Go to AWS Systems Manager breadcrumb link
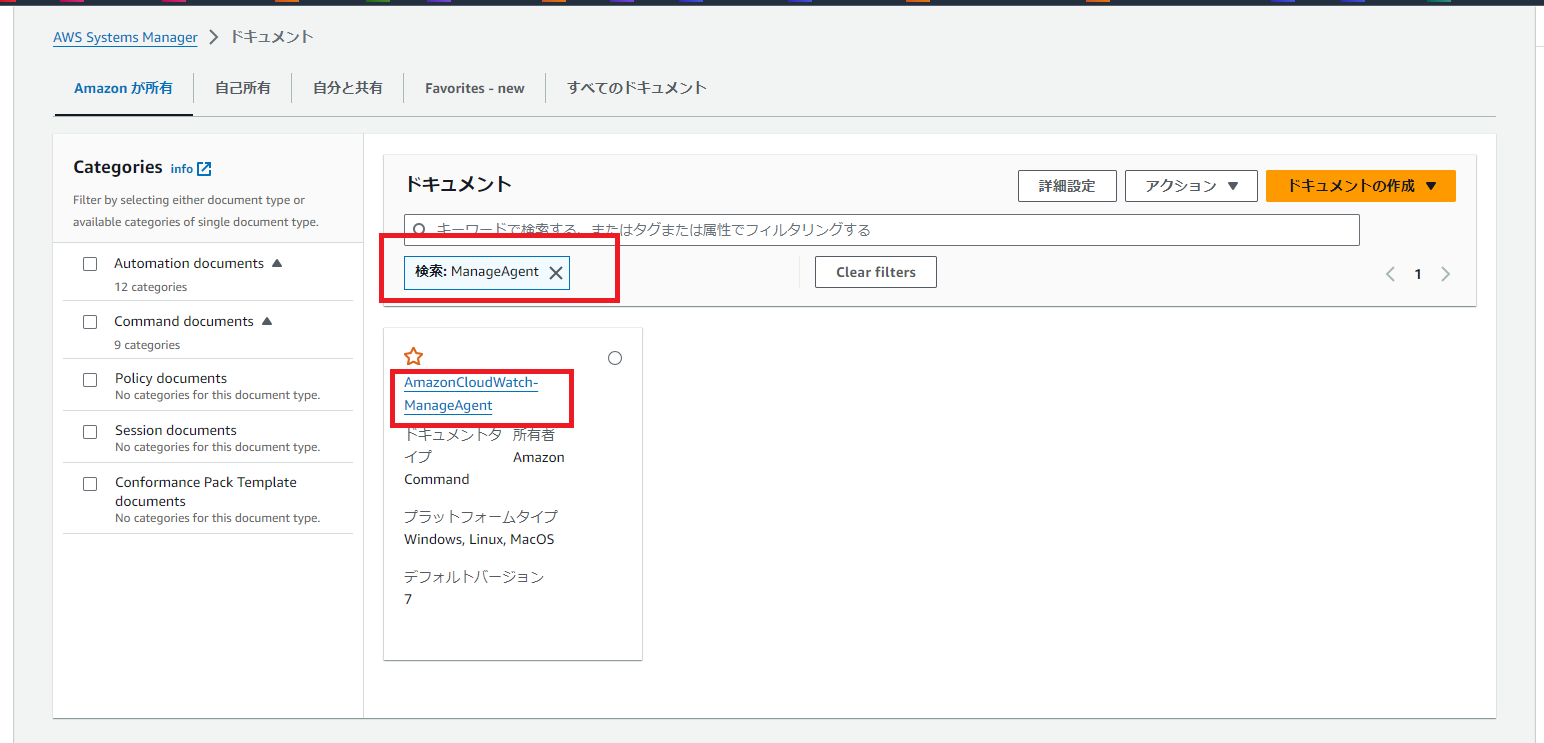The image size is (1544, 743). (x=126, y=37)
